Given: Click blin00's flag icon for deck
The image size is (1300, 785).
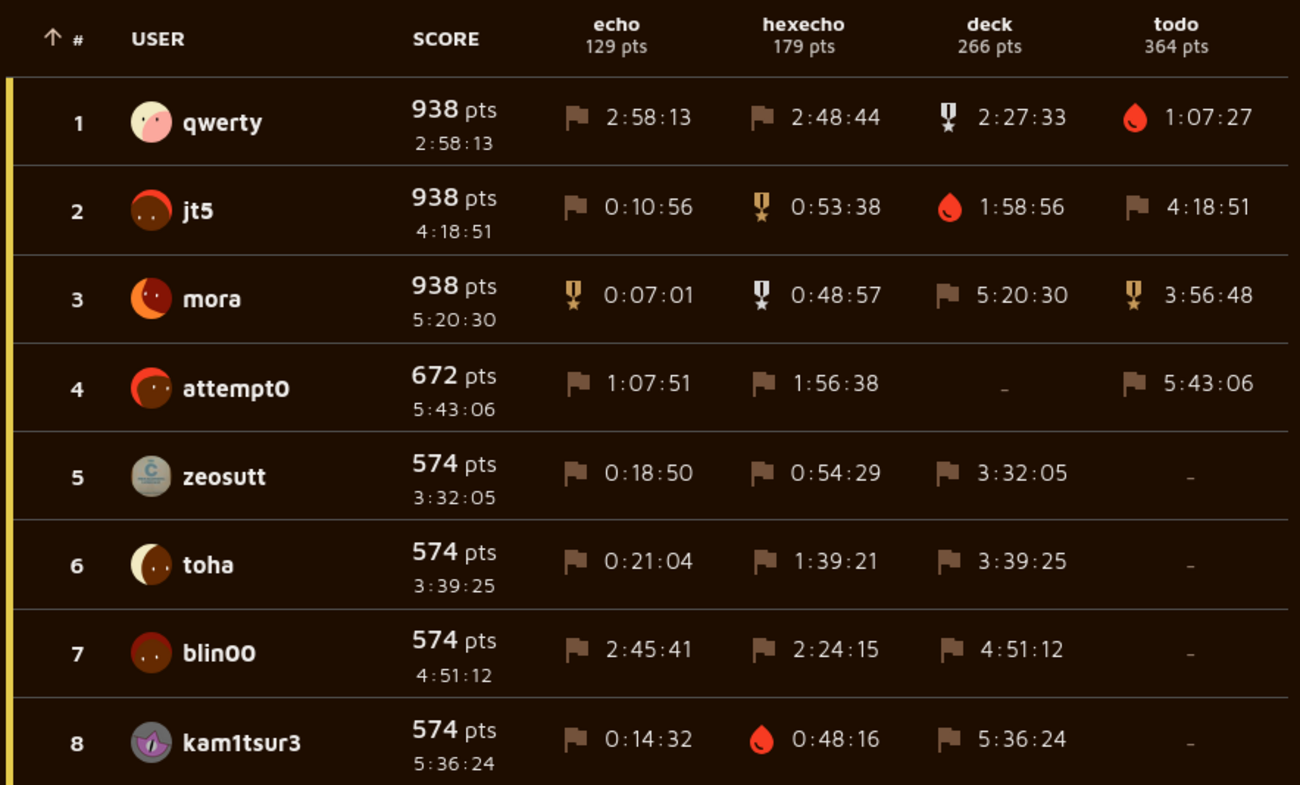Looking at the screenshot, I should pos(951,650).
